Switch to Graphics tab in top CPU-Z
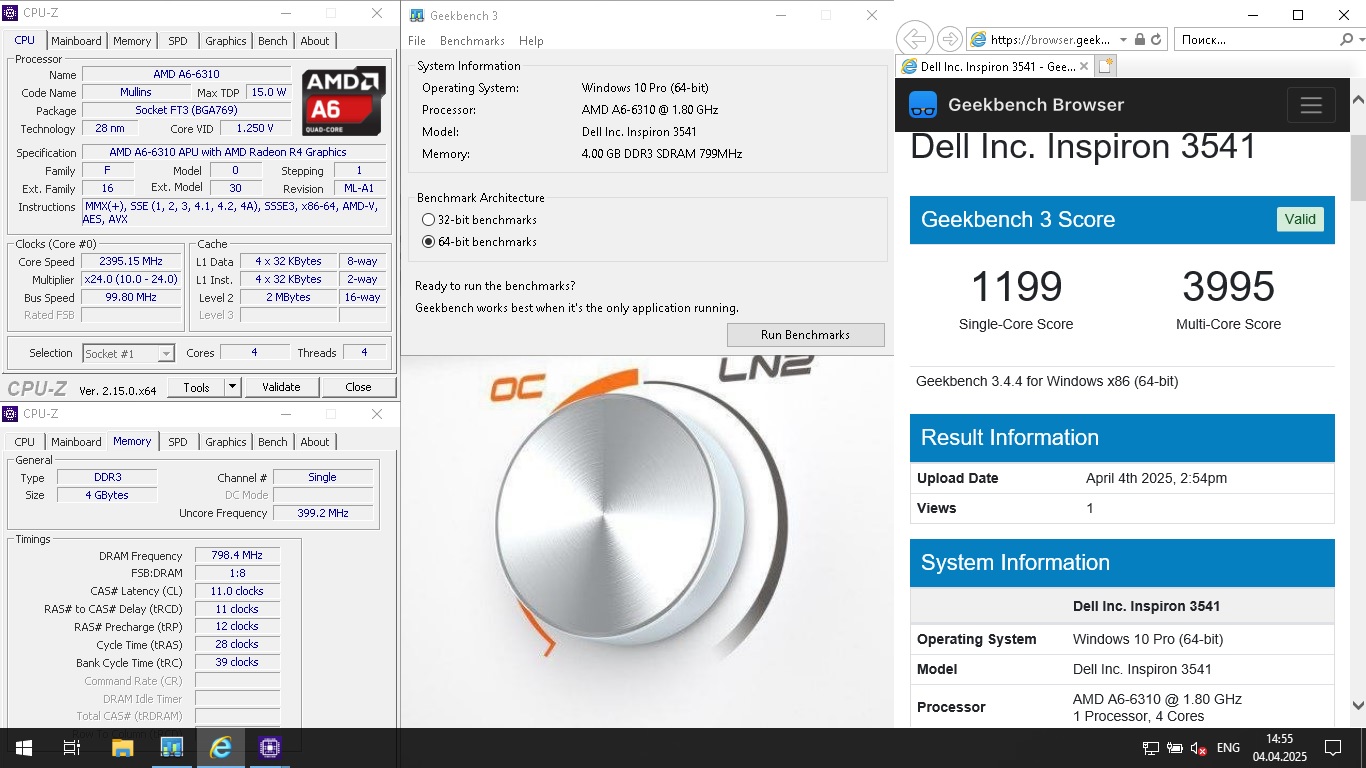1366x768 pixels. click(x=225, y=41)
